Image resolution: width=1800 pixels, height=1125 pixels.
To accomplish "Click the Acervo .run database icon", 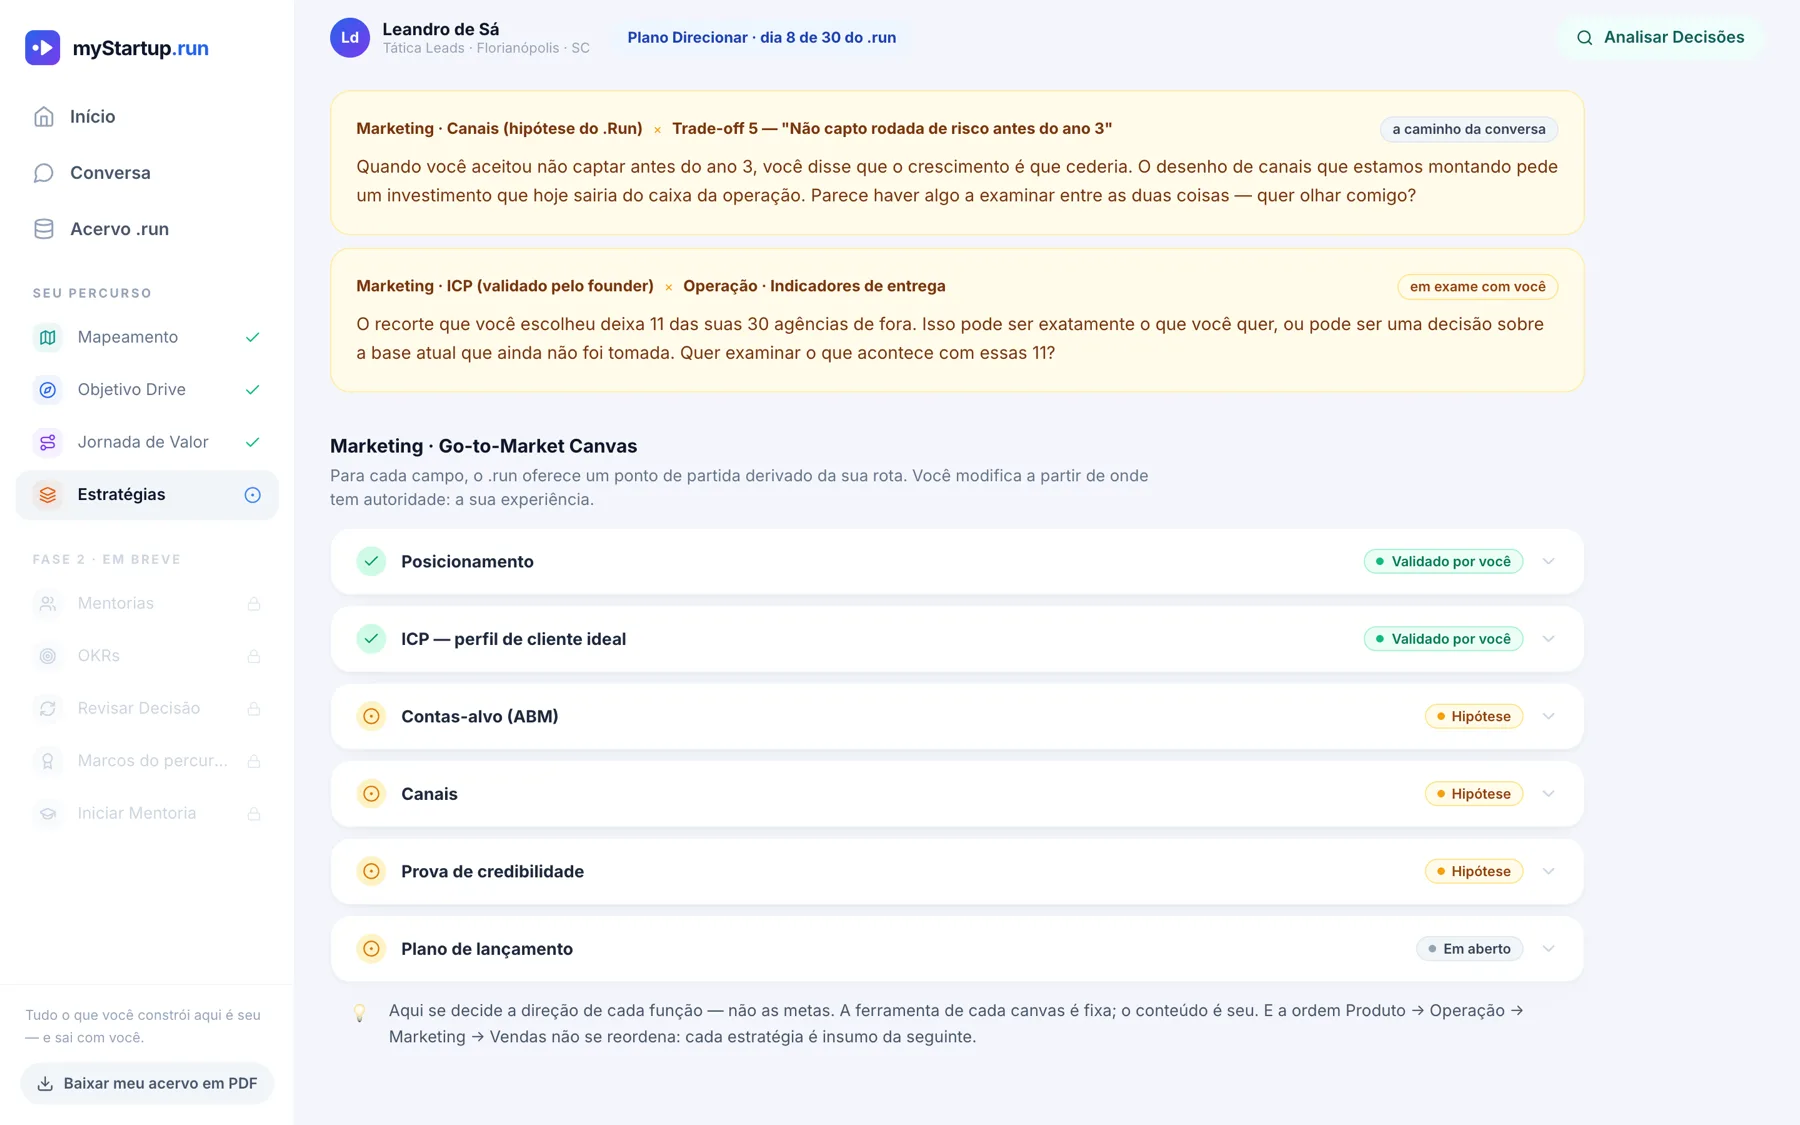I will point(44,229).
